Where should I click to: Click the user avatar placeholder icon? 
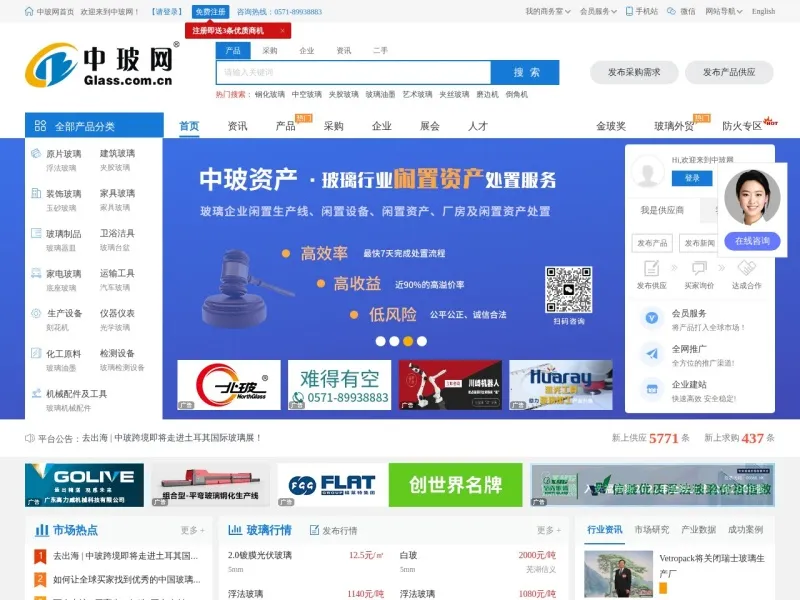(x=648, y=172)
